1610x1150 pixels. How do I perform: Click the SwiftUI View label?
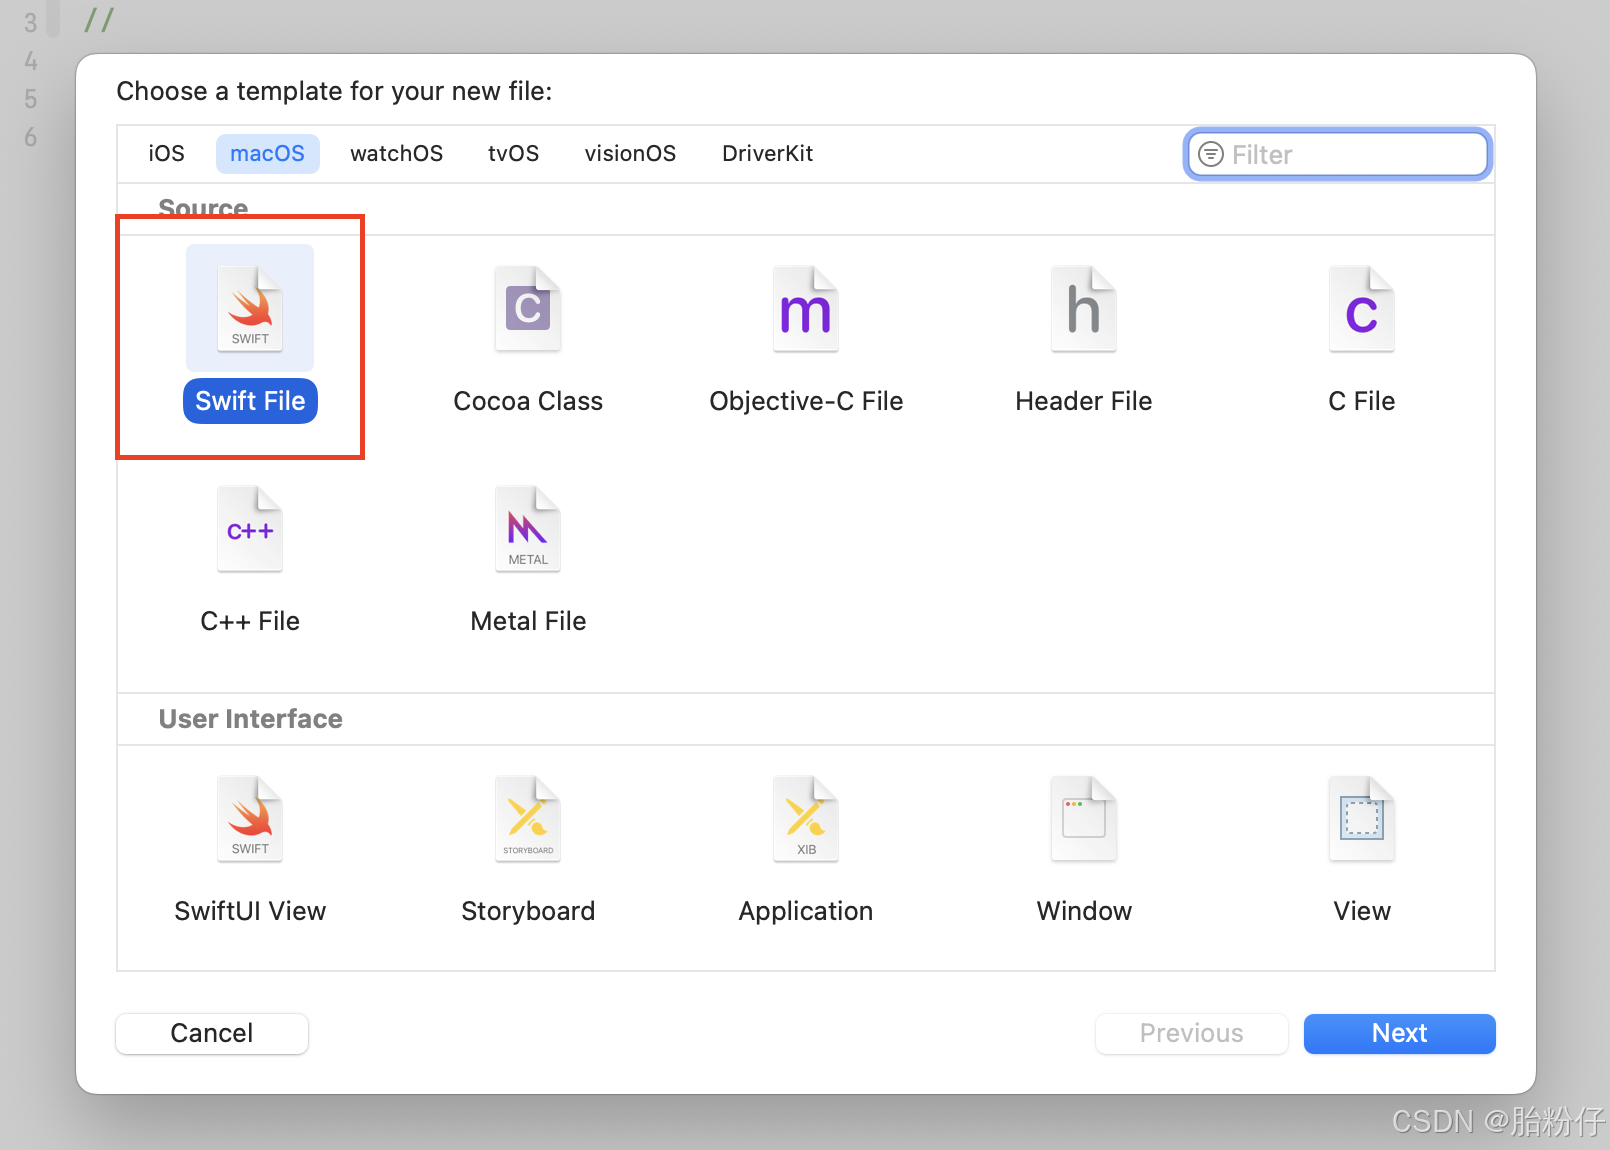(250, 911)
